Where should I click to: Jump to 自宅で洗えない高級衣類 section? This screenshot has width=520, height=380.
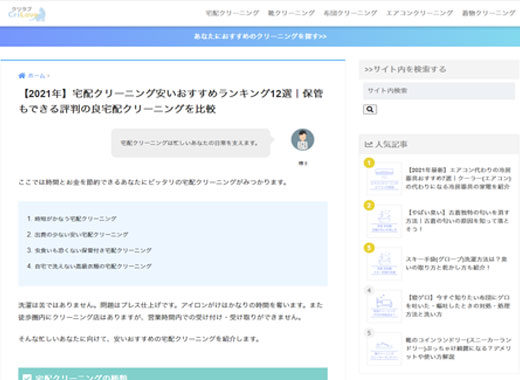pos(93,266)
